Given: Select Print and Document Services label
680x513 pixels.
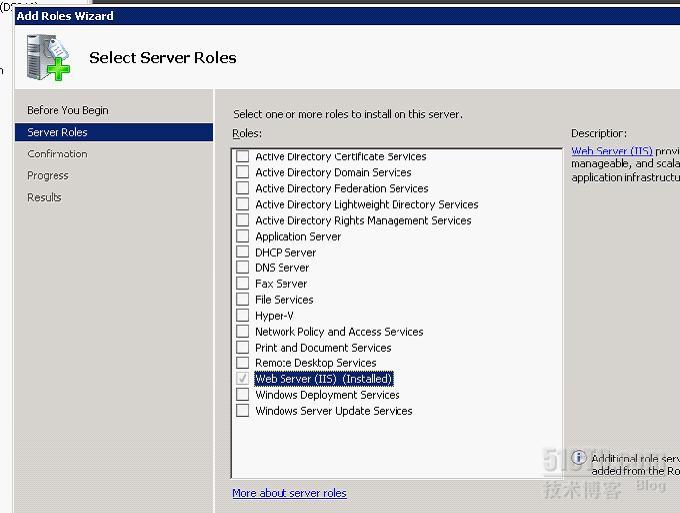Looking at the screenshot, I should [x=323, y=347].
